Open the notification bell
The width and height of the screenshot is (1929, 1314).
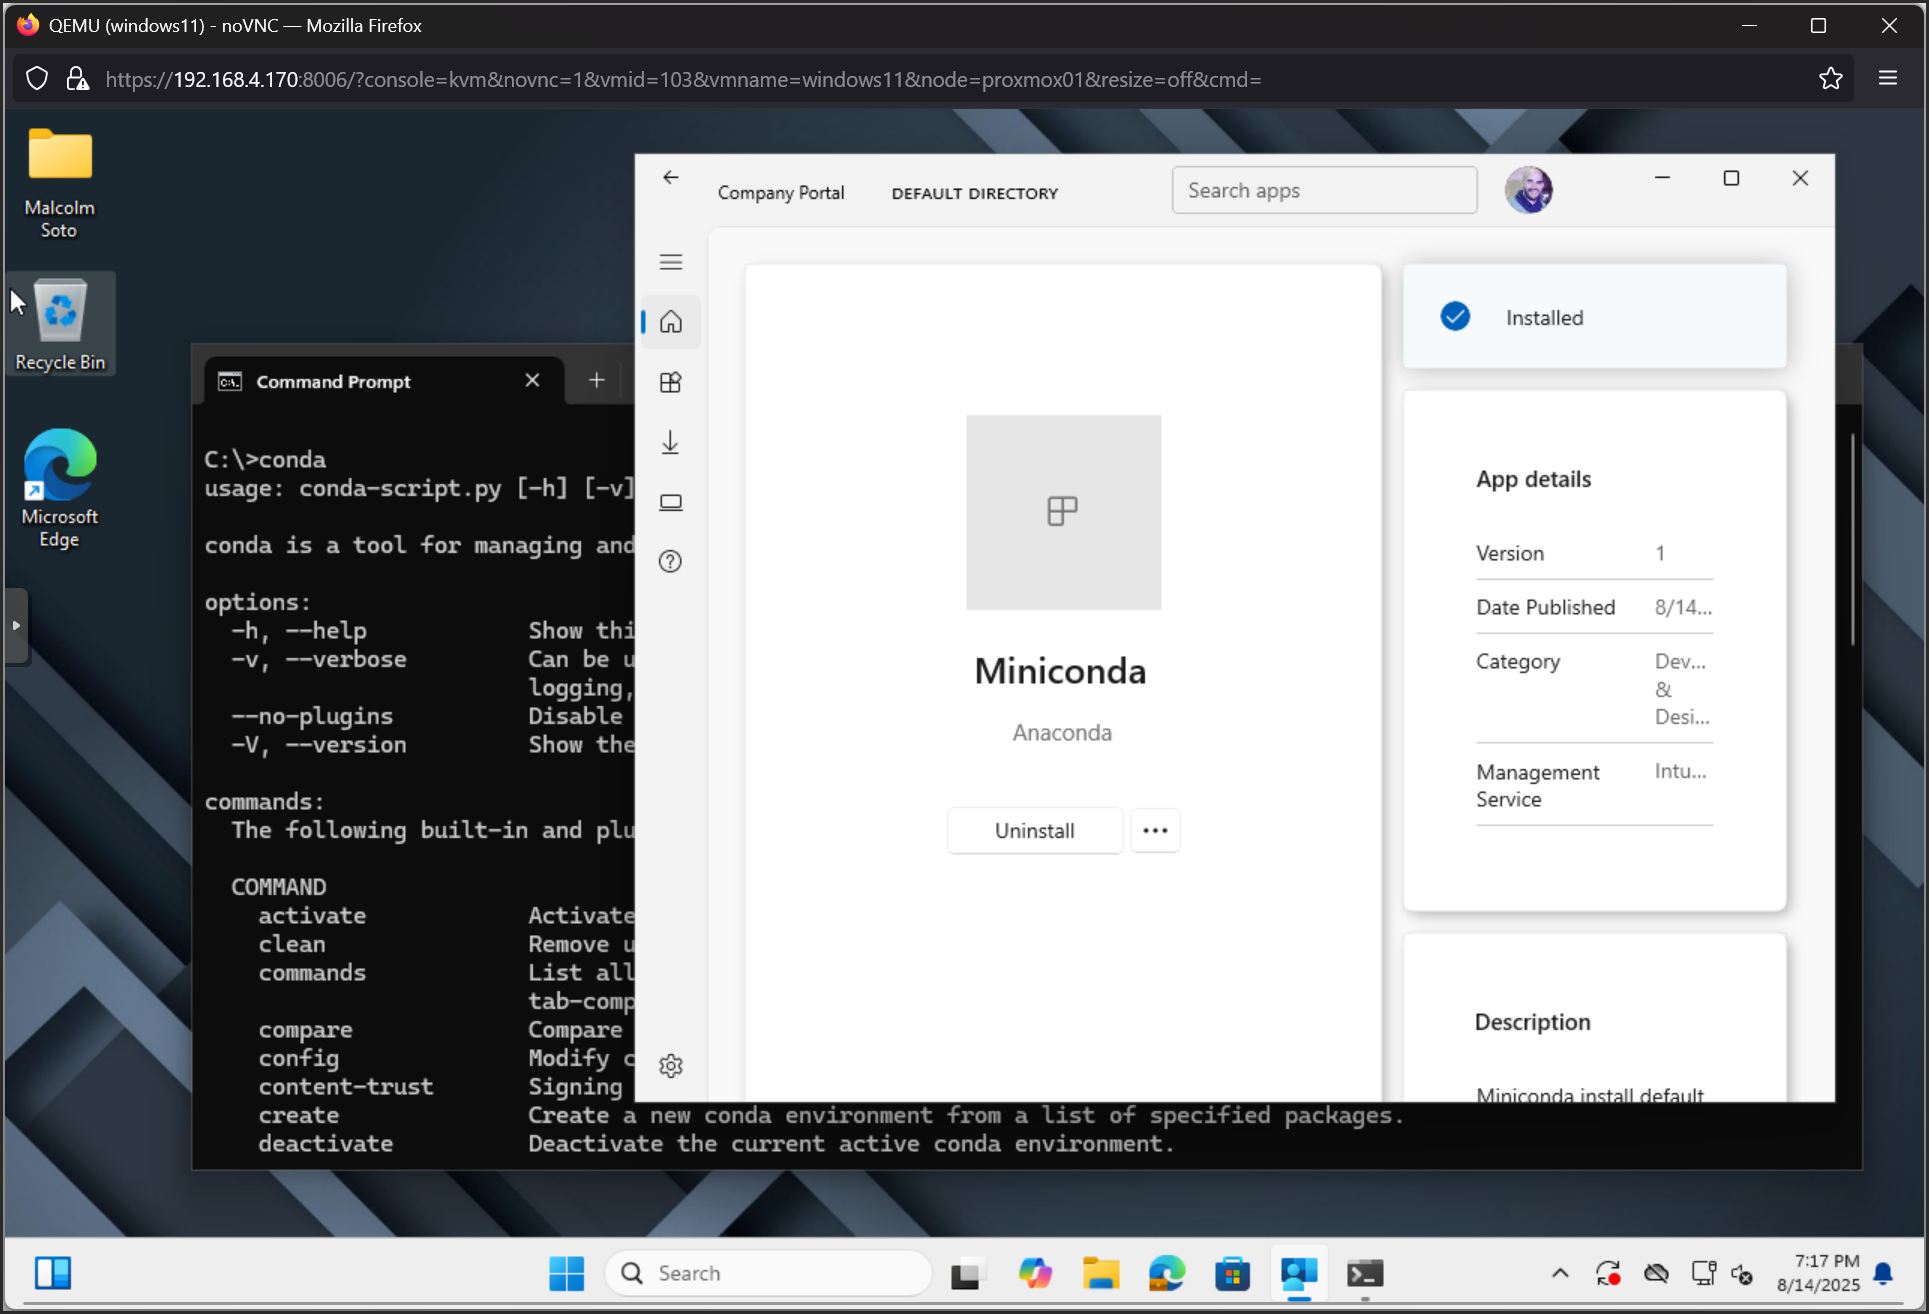click(1884, 1273)
